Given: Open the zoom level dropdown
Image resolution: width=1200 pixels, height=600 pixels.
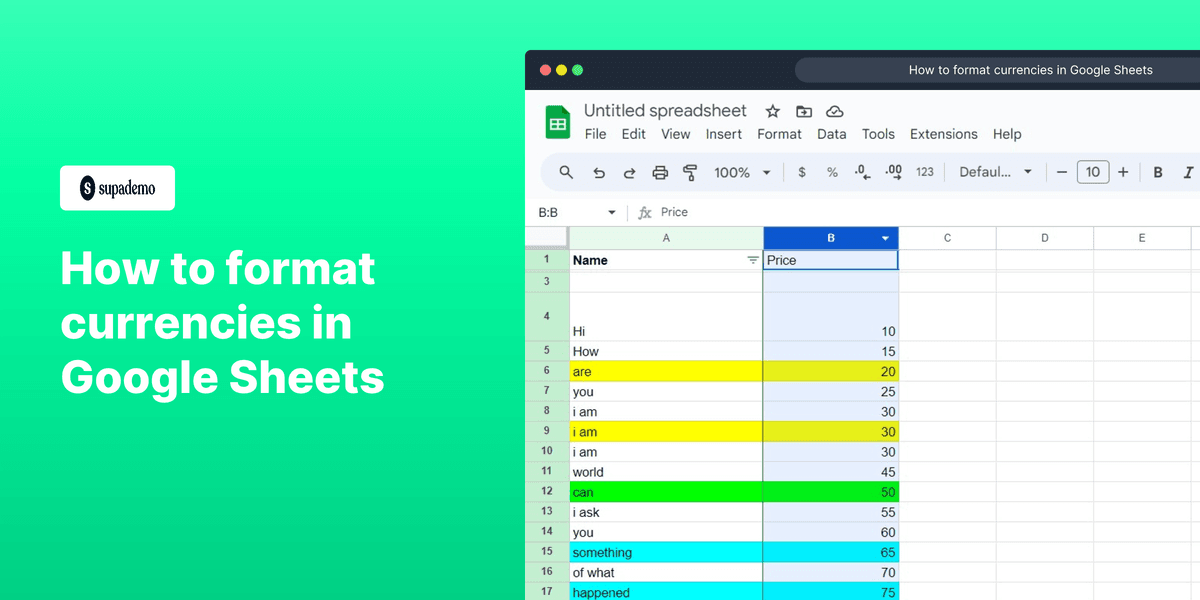Looking at the screenshot, I should tap(740, 172).
